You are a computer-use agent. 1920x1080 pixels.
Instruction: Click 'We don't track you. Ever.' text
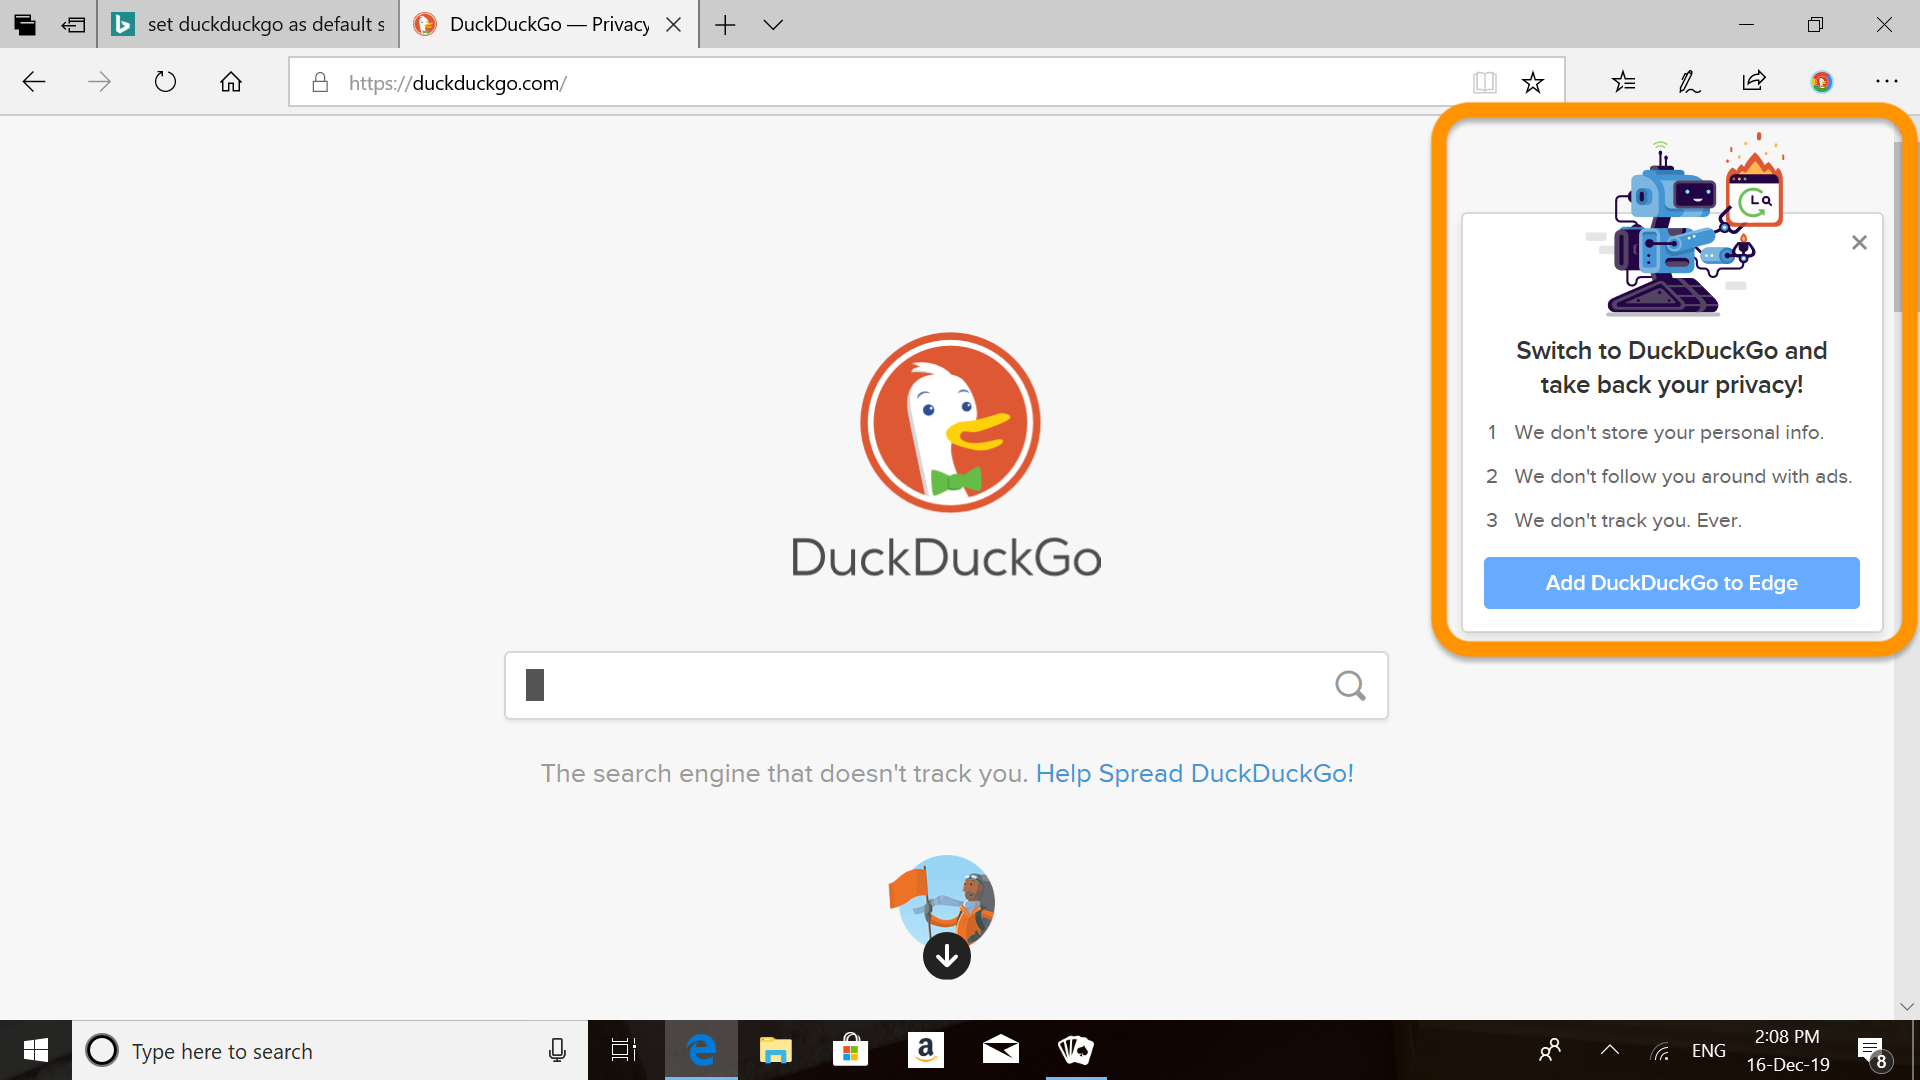(1627, 520)
